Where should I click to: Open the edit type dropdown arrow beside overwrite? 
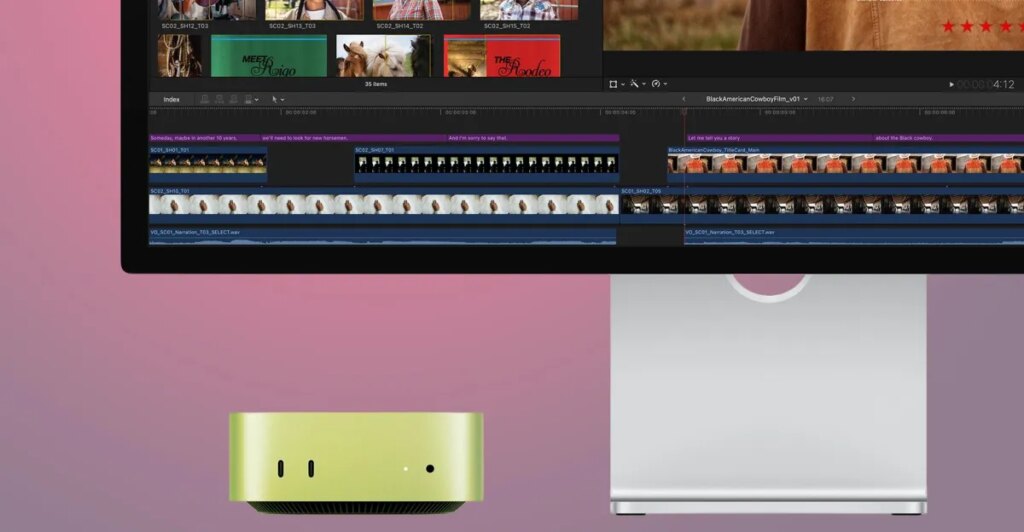click(257, 100)
